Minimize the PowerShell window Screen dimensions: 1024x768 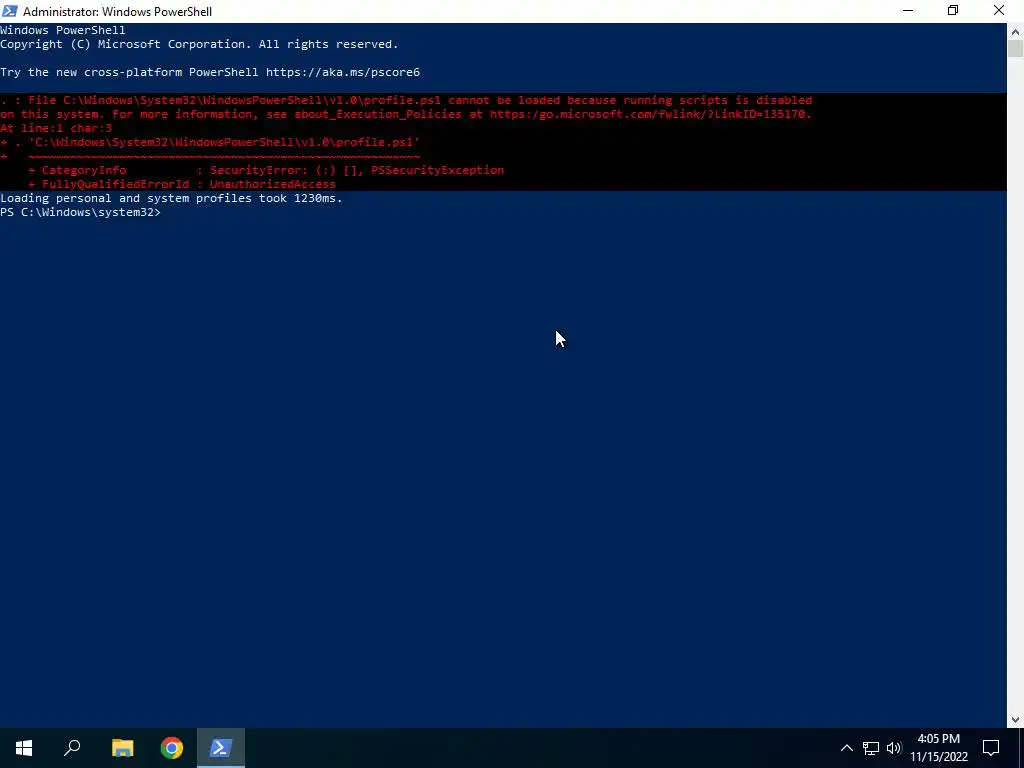908,11
